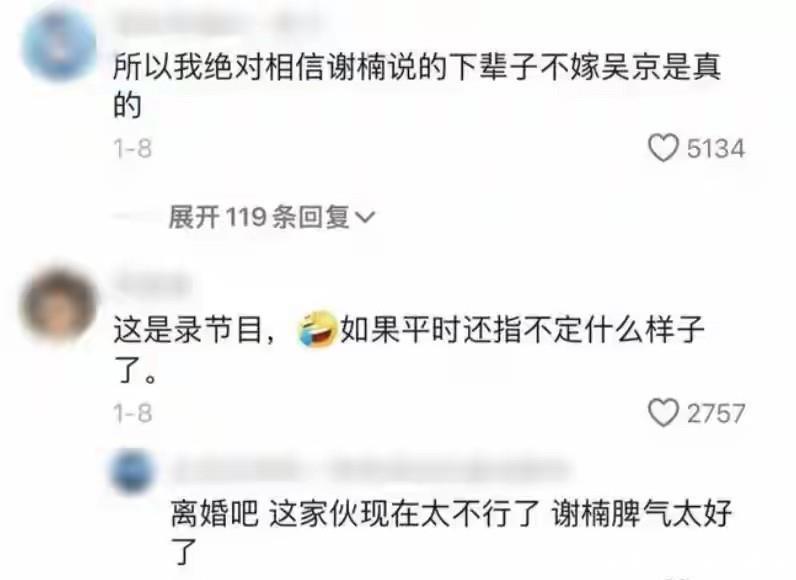Open the second commenter's blurred username
796x580 pixels.
click(x=151, y=284)
